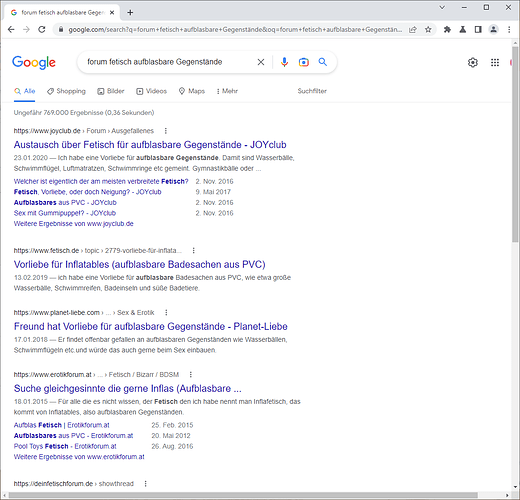Switch to the Bilder results tab
Viewport: 520px width, 500px height.
pyautogui.click(x=111, y=91)
